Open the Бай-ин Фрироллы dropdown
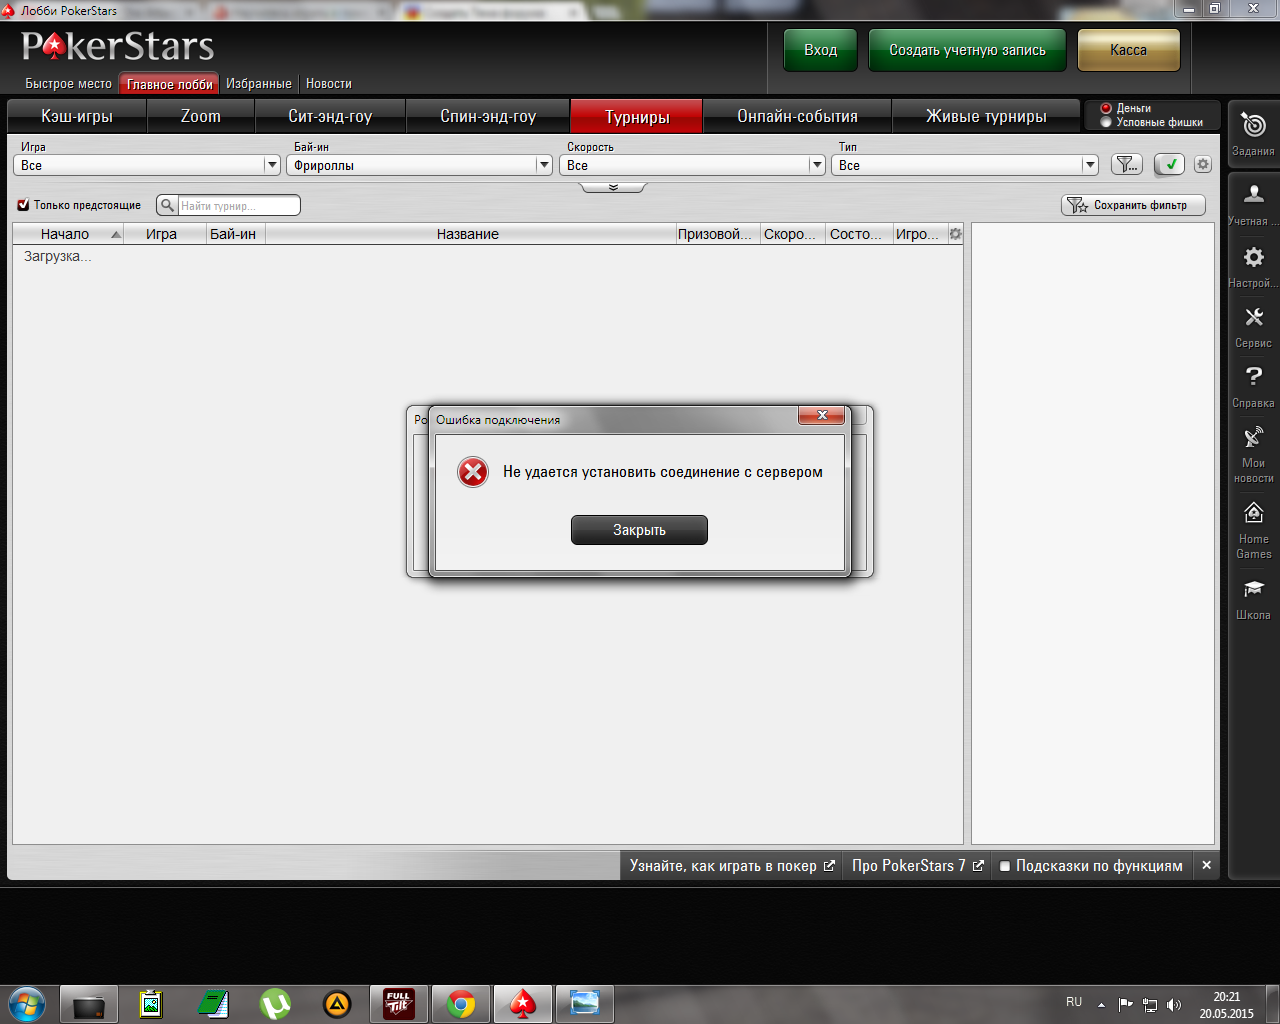This screenshot has width=1280, height=1024. coord(420,165)
